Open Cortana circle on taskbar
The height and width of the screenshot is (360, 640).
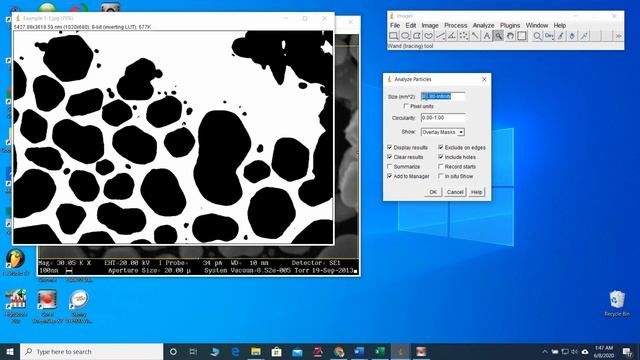coord(173,351)
